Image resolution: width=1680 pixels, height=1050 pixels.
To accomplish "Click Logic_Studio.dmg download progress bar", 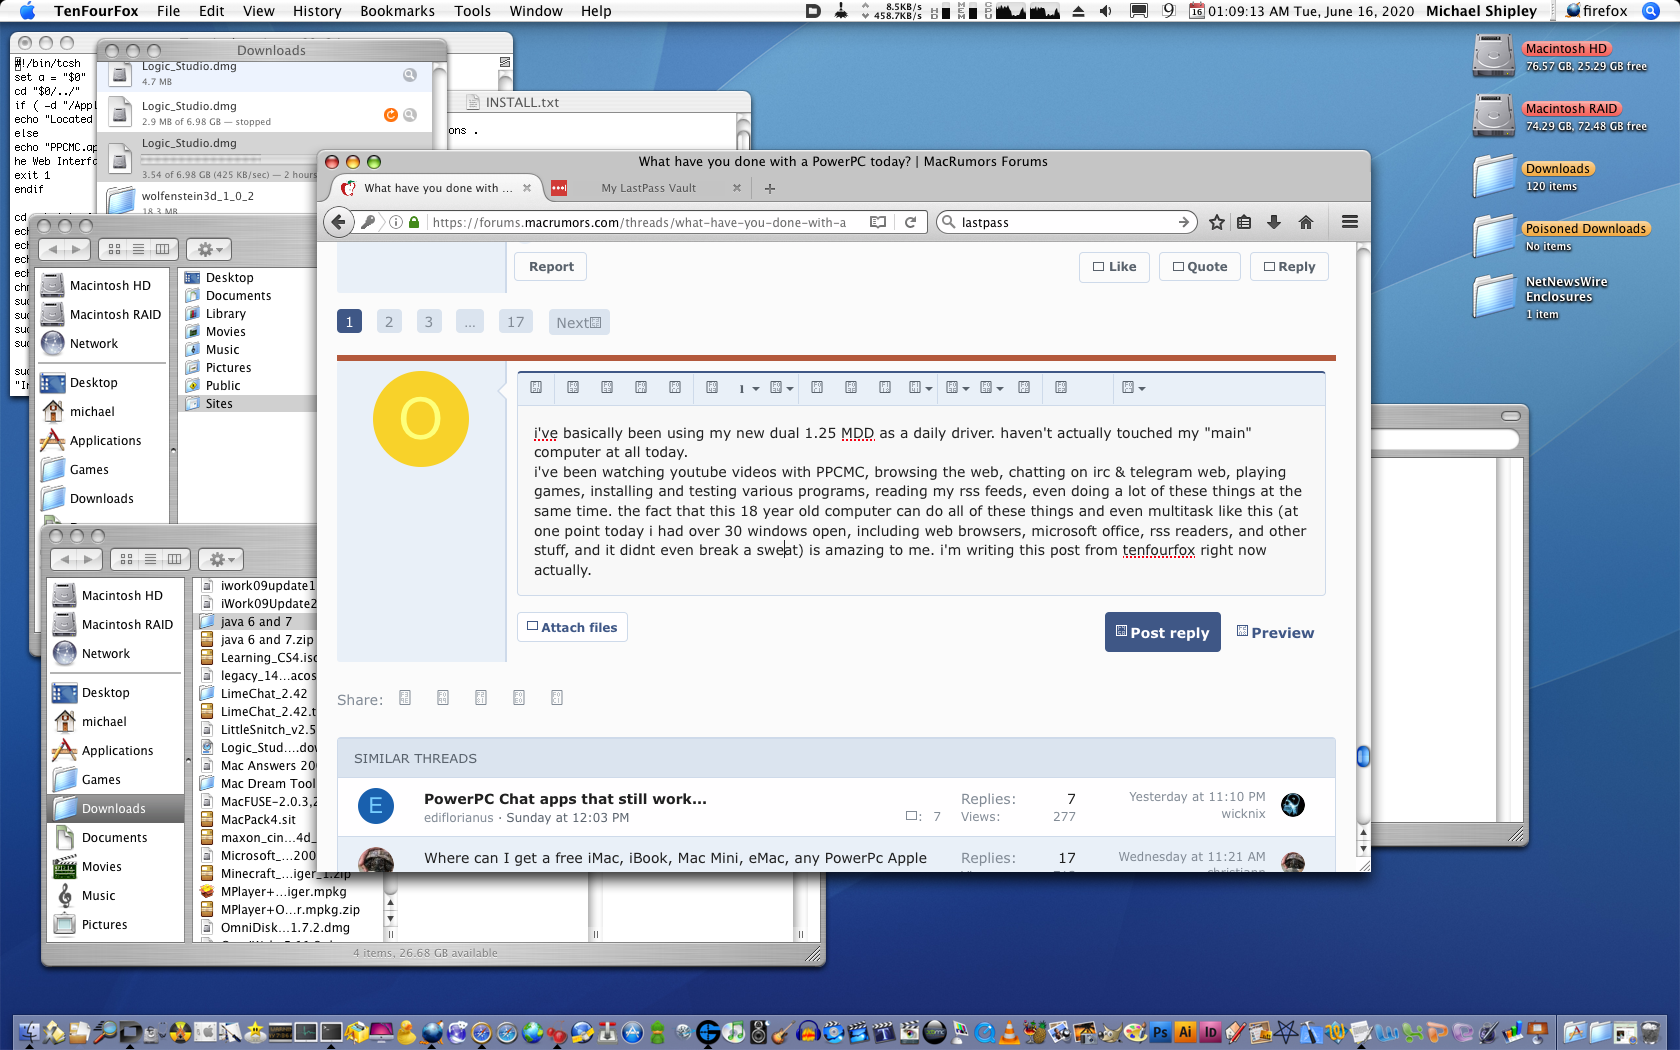I will (x=201, y=160).
